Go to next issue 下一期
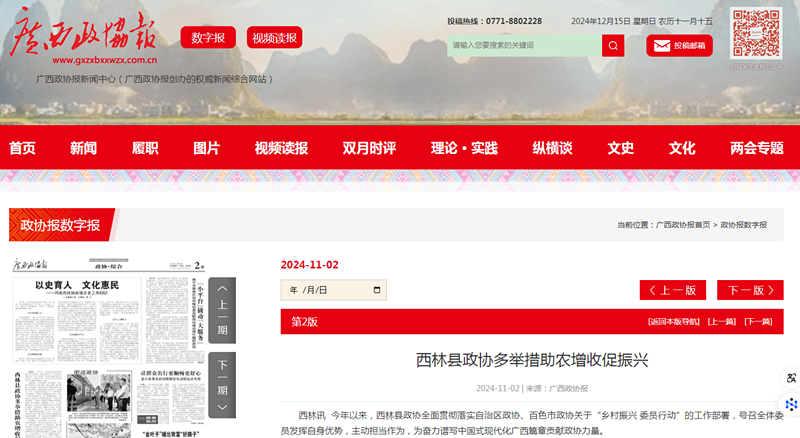The height and width of the screenshot is (438, 800). pyautogui.click(x=222, y=385)
